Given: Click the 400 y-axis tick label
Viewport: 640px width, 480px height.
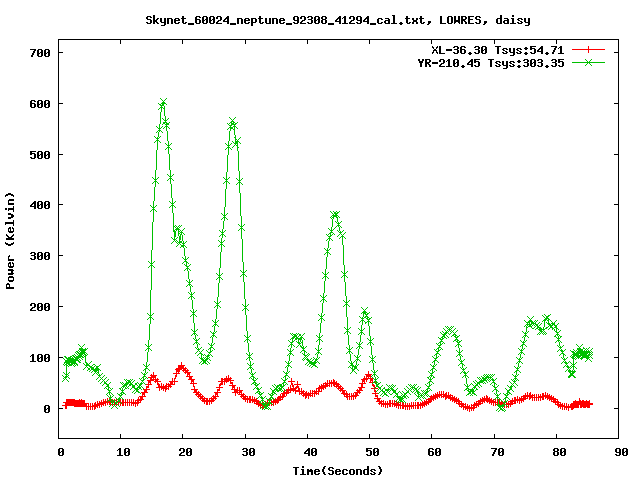Looking at the screenshot, I should 40,205.
